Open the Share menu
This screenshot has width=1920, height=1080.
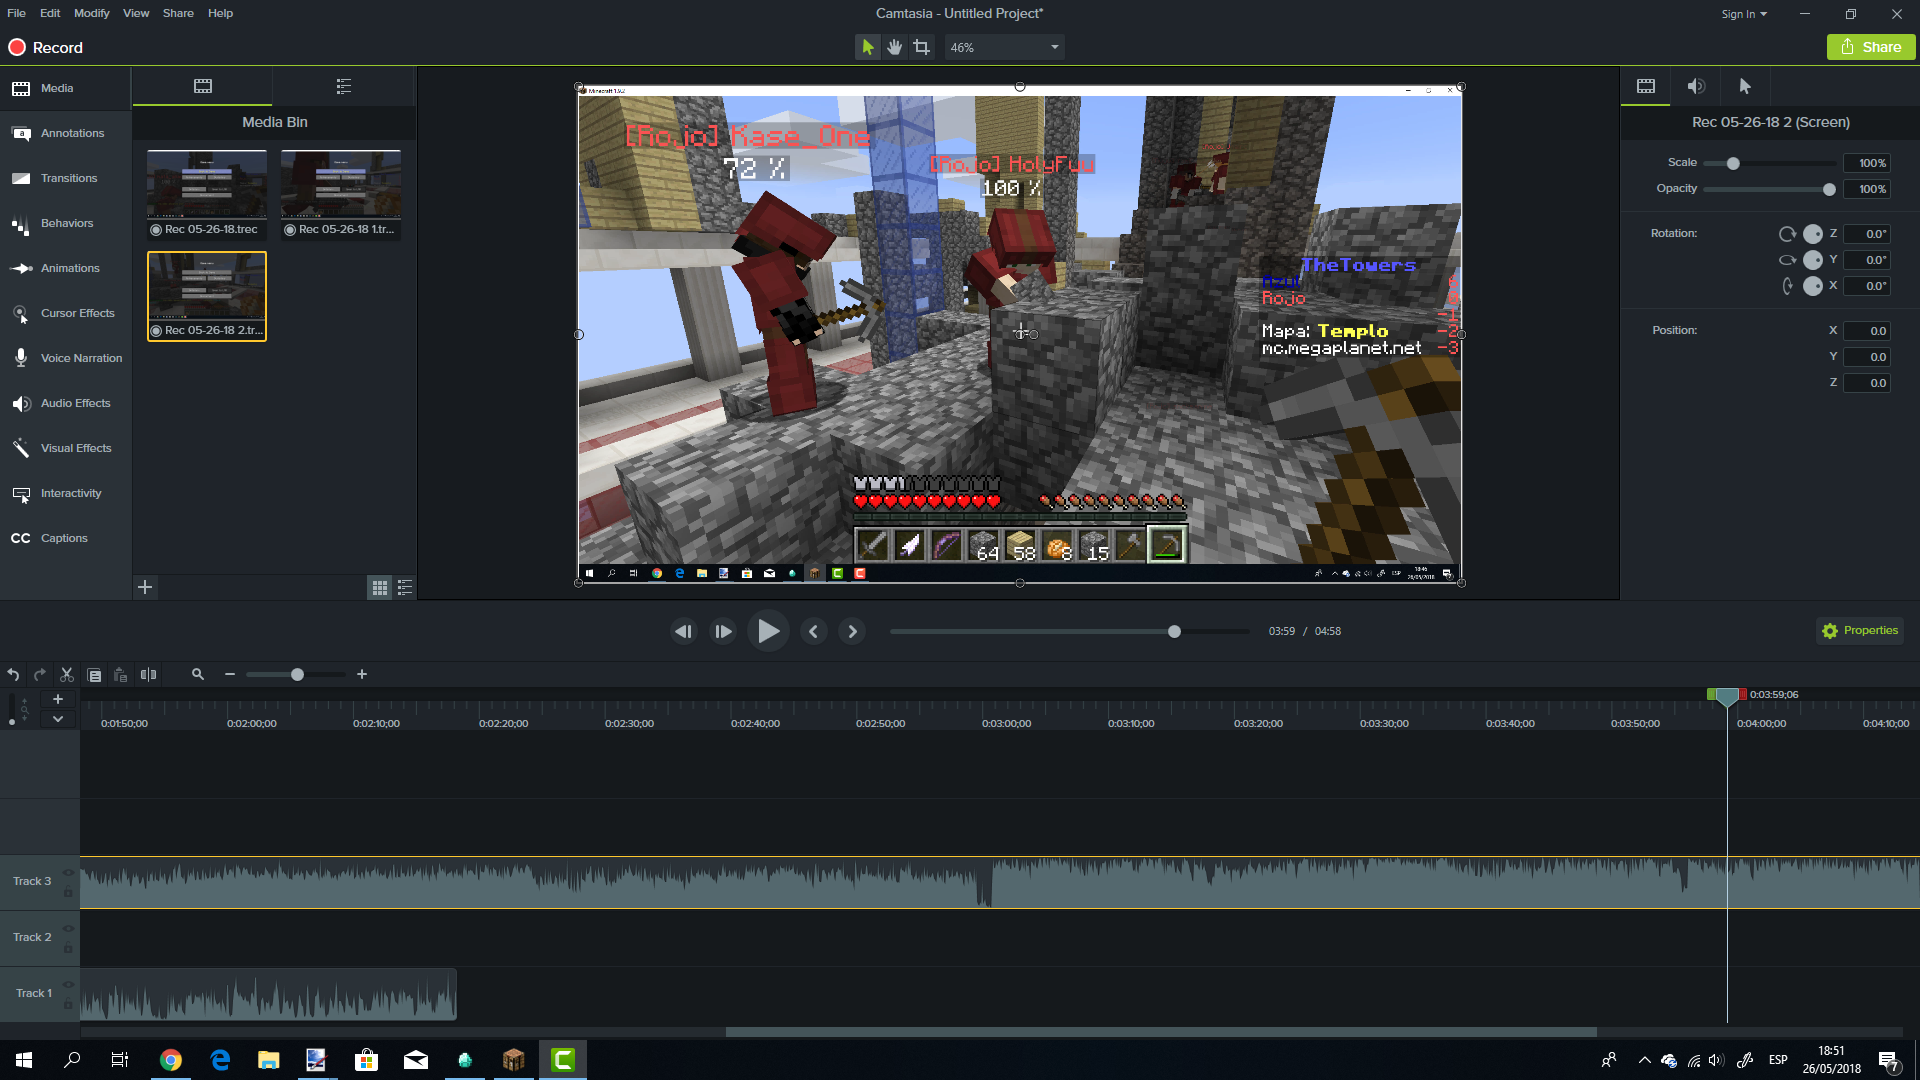point(178,13)
